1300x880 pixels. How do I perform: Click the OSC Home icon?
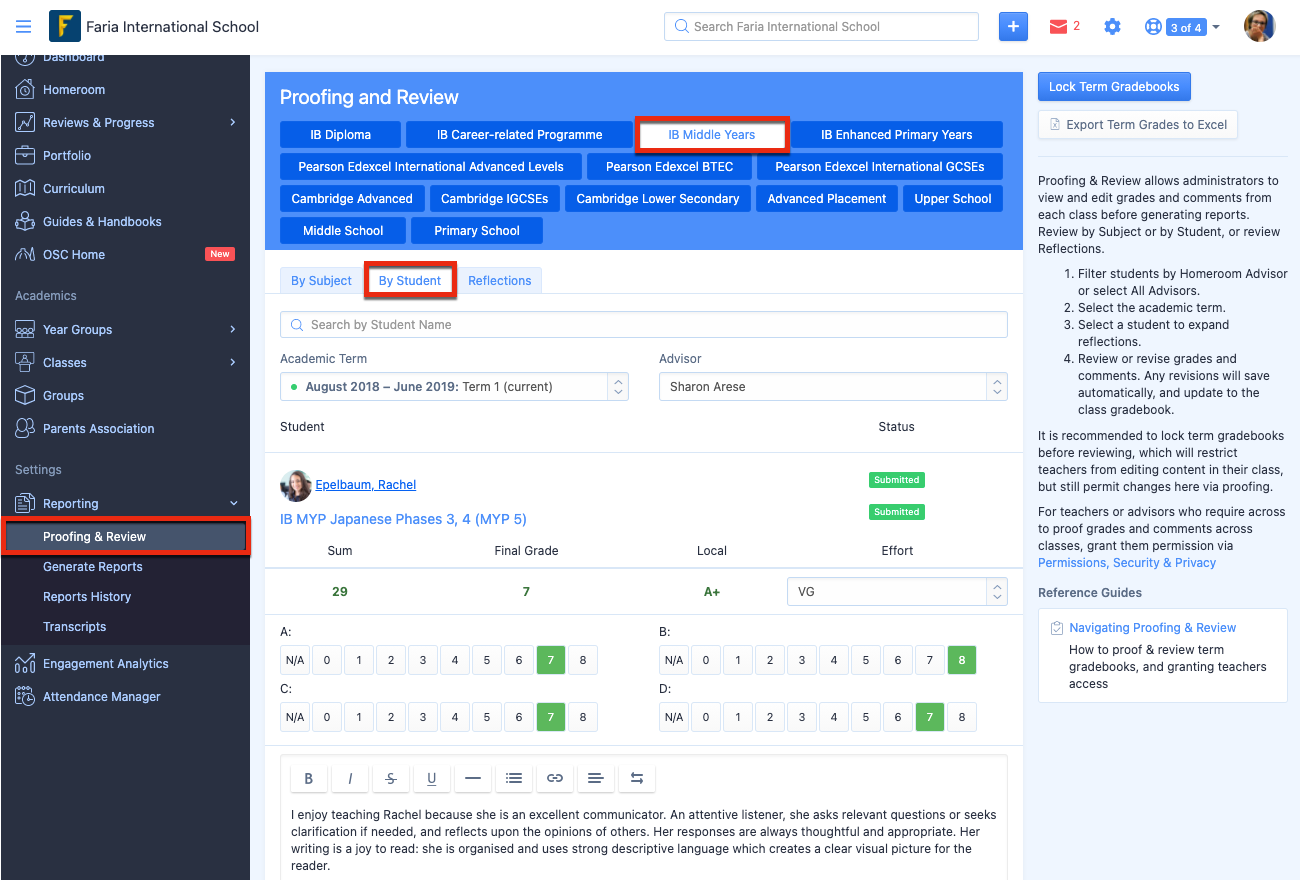tap(25, 254)
